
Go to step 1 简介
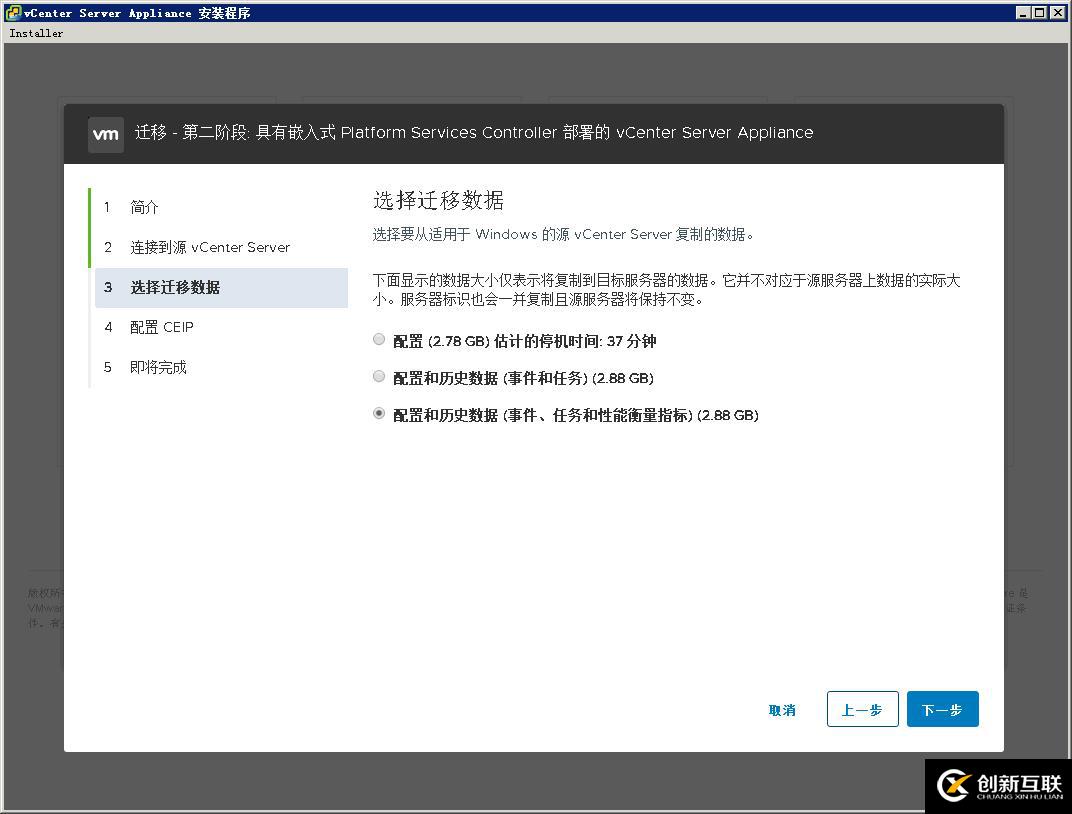pyautogui.click(x=222, y=207)
